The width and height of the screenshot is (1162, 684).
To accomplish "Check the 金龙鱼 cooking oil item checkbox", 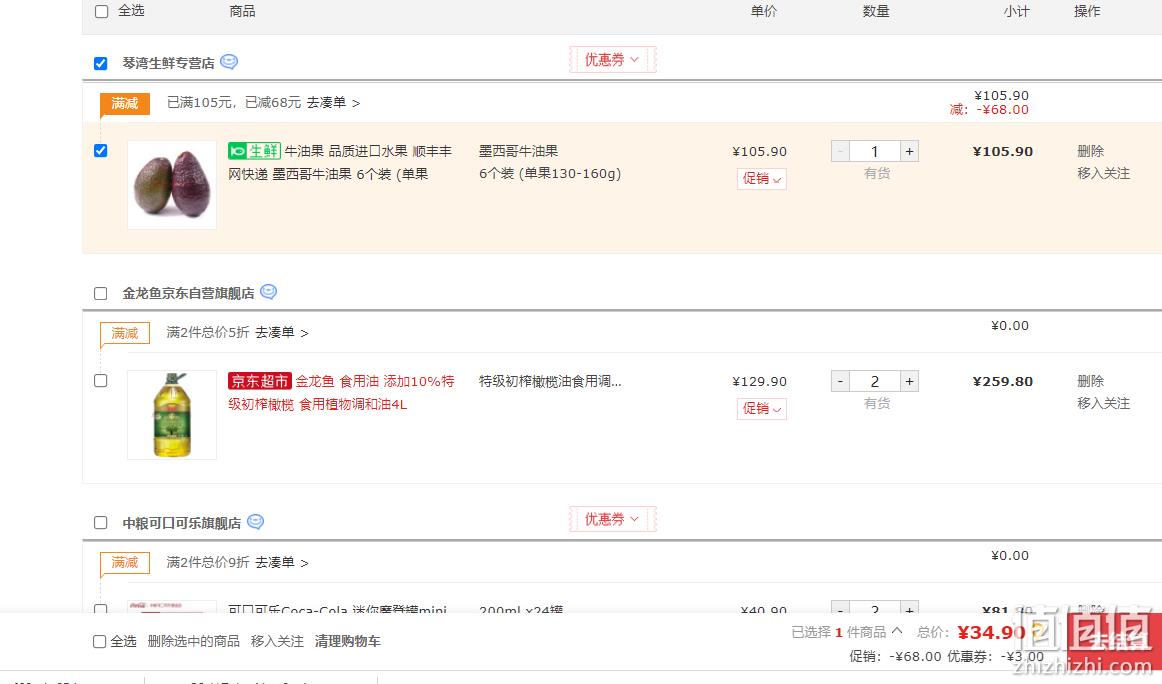I will tap(101, 380).
